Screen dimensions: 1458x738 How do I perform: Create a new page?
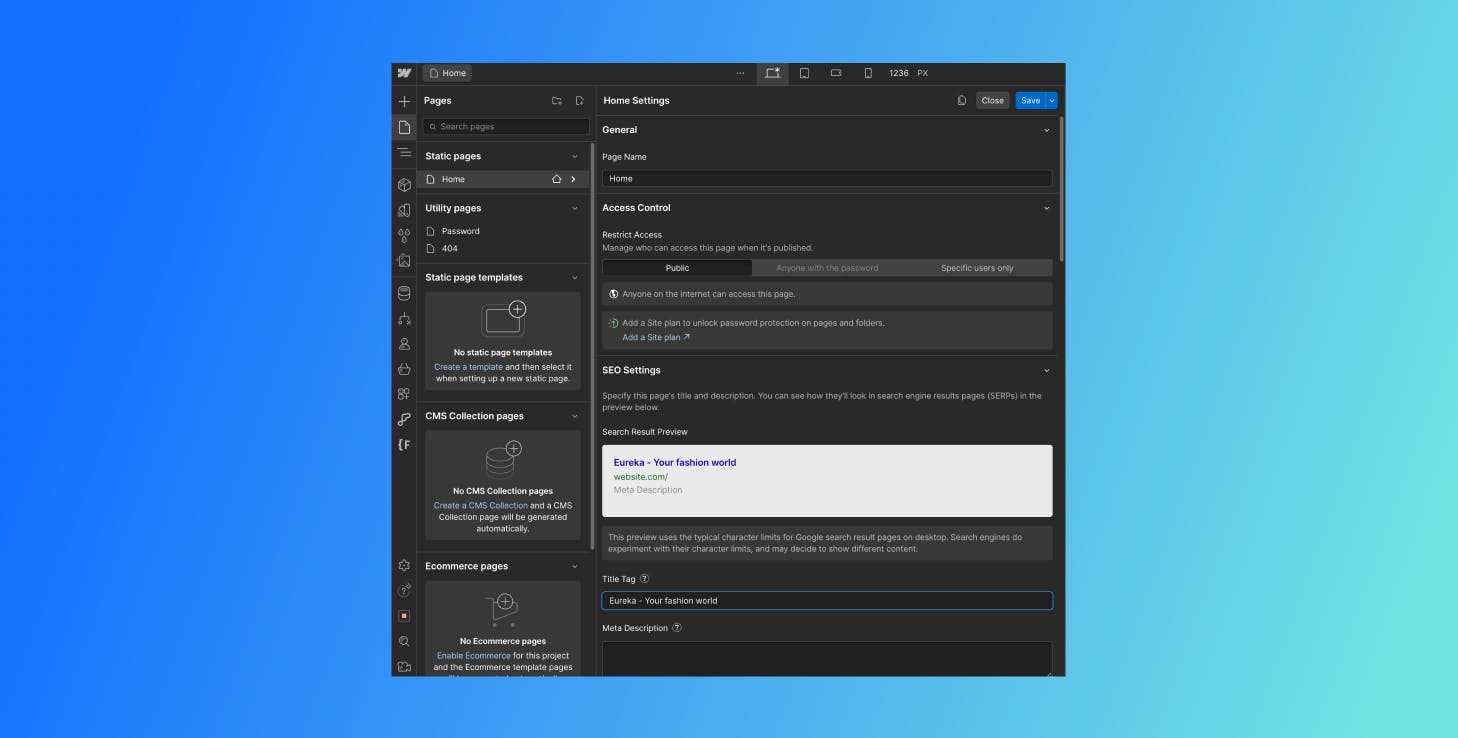580,101
